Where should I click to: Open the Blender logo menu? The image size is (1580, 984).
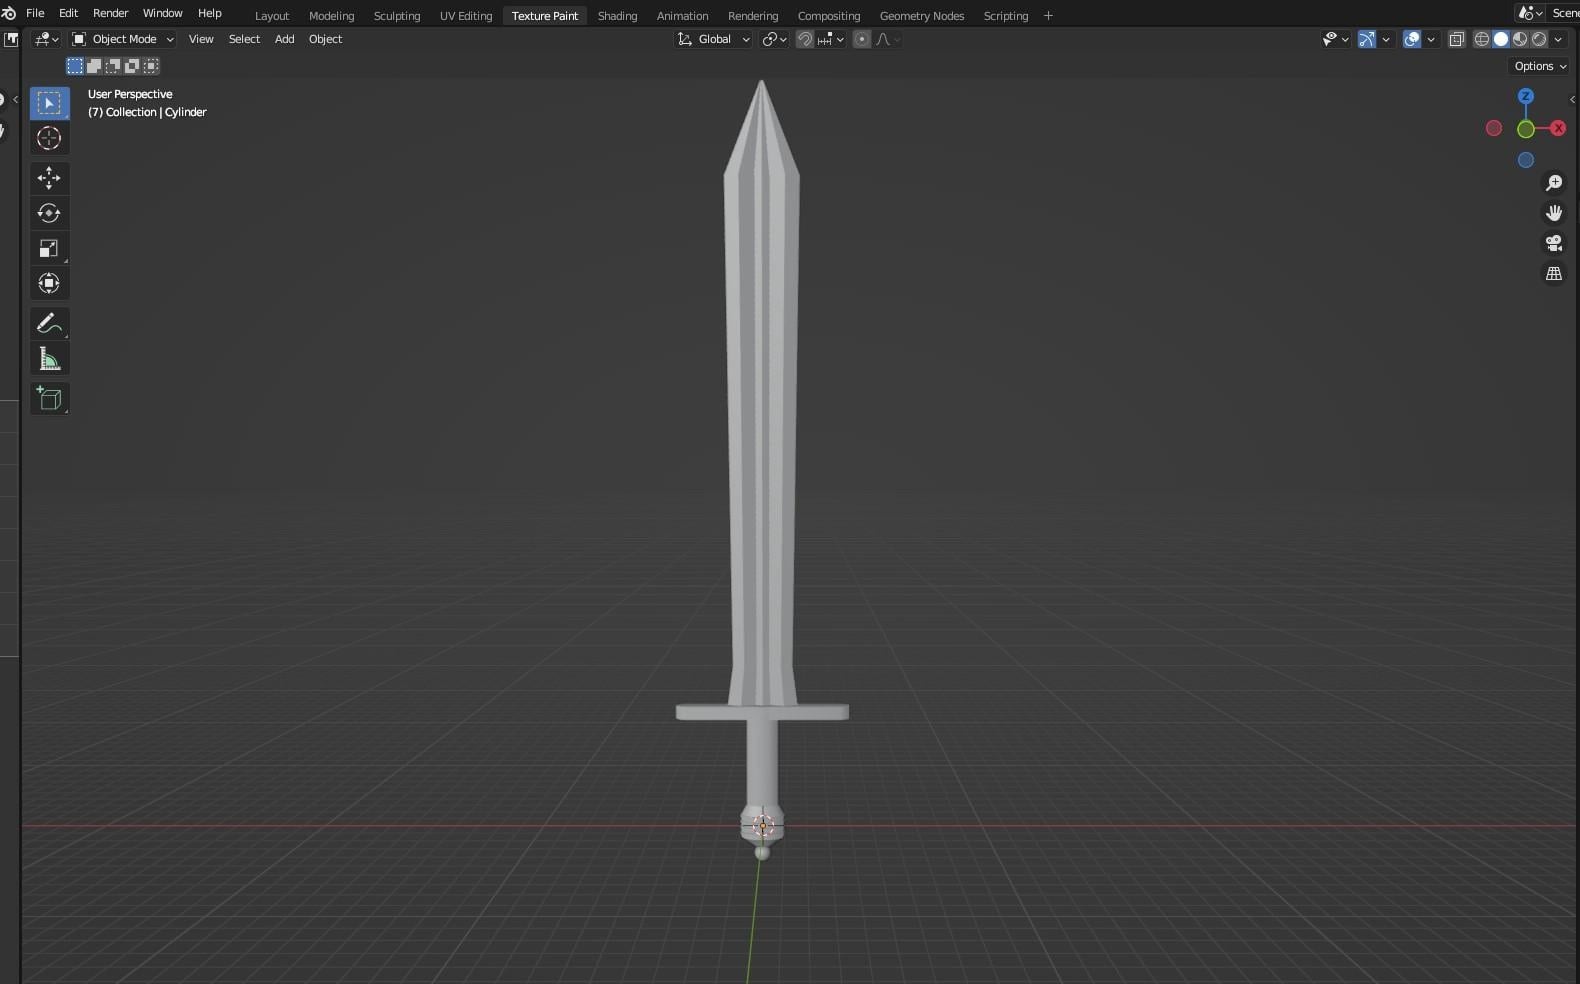click(8, 13)
